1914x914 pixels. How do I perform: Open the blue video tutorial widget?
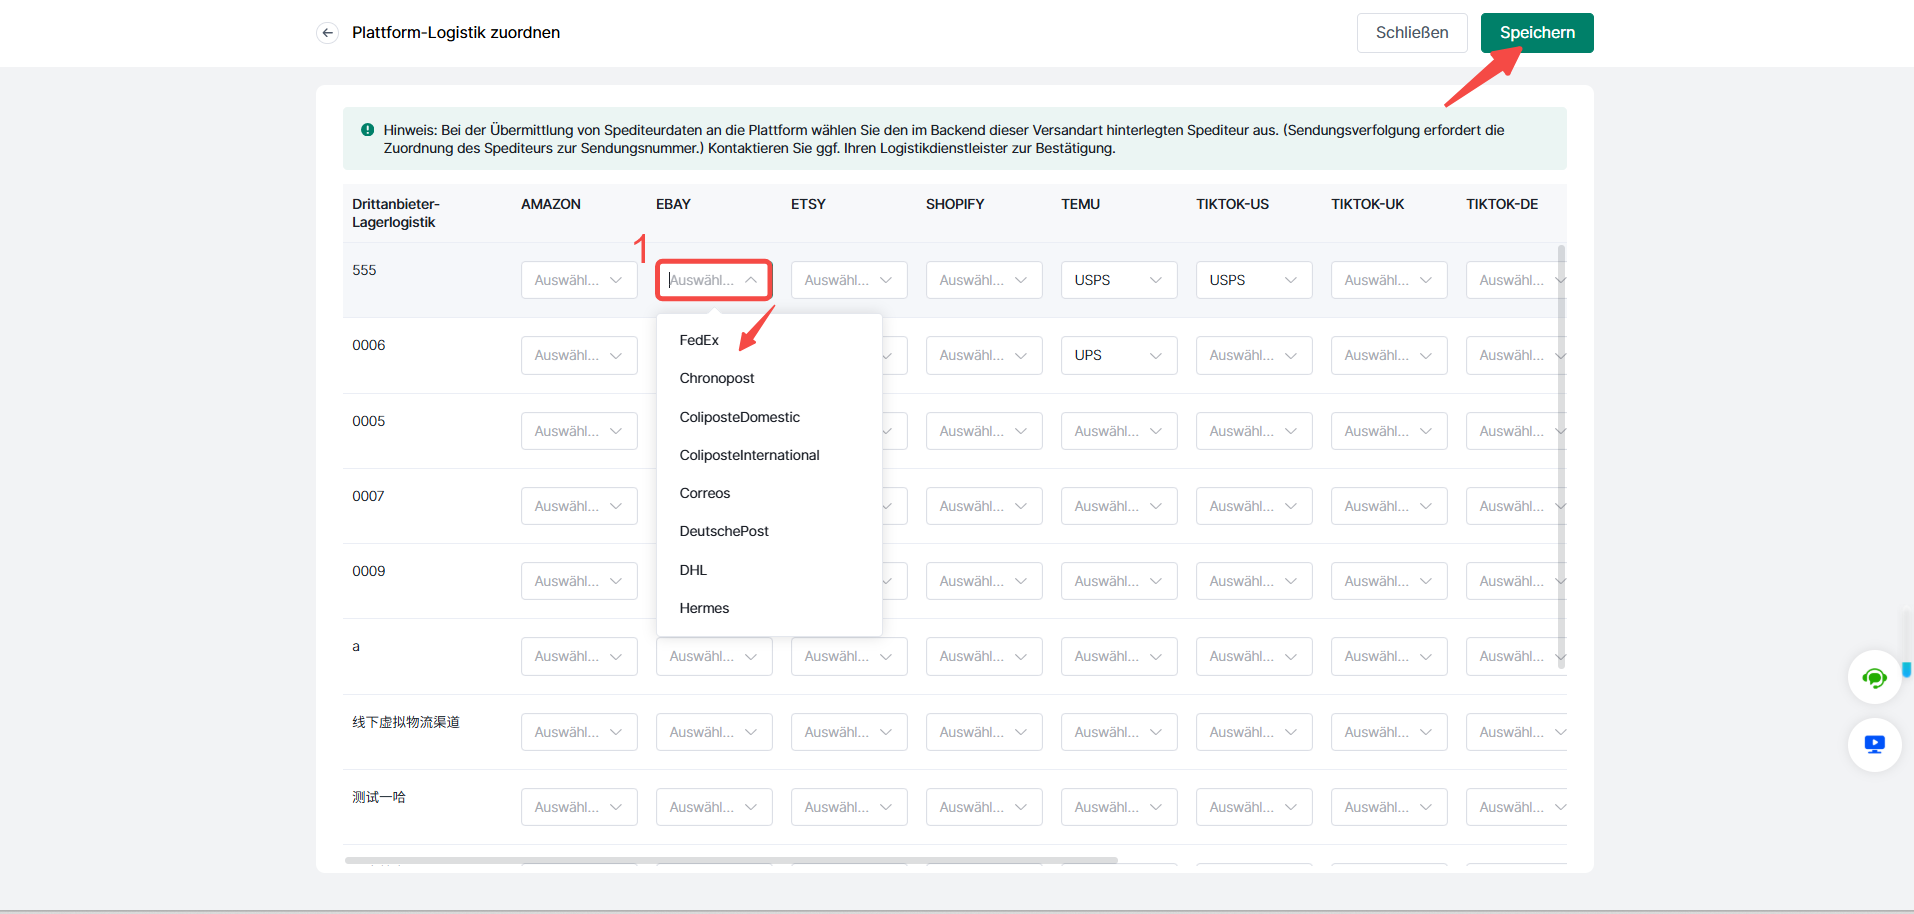coord(1874,745)
